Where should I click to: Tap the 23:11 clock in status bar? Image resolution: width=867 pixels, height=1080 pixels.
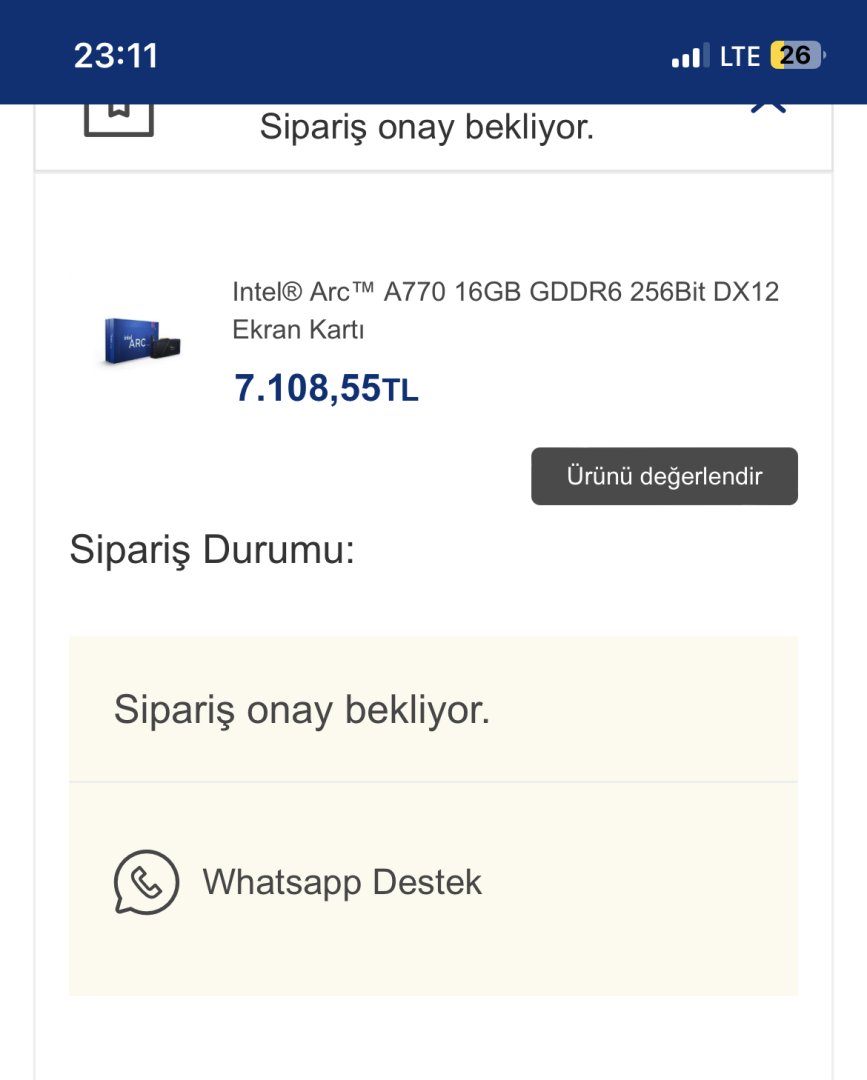tap(116, 55)
